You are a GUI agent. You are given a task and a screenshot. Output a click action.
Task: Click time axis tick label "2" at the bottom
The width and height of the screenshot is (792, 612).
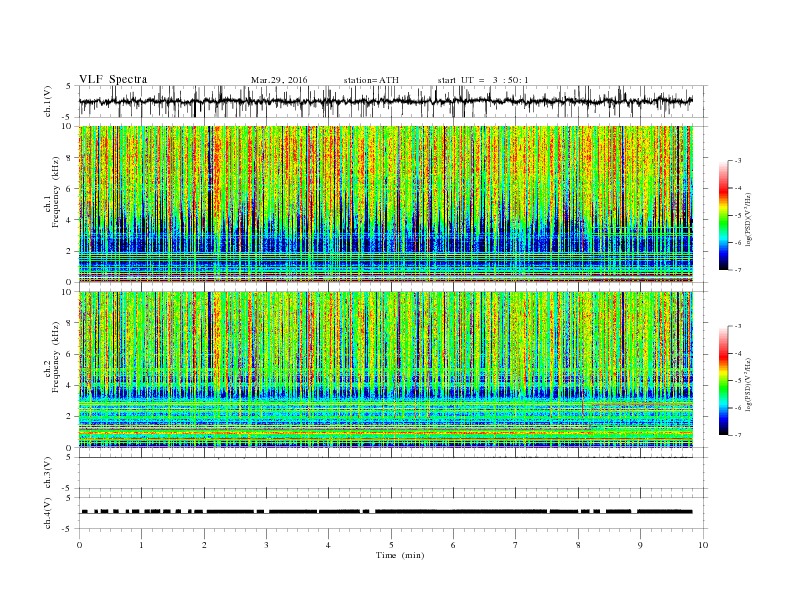tap(204, 545)
